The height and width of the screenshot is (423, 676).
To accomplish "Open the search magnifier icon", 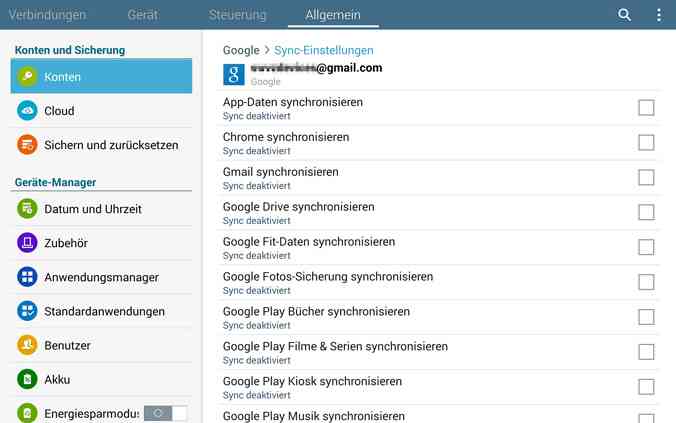I will [x=624, y=15].
